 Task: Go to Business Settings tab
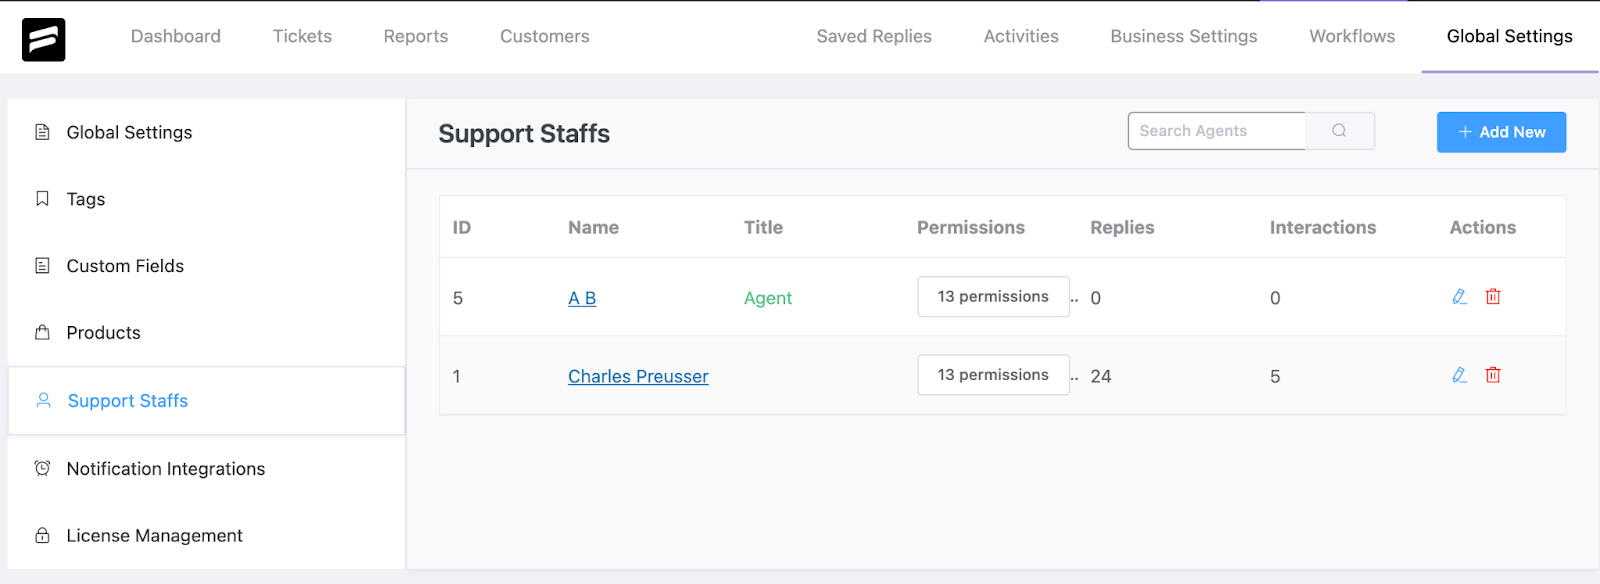point(1184,37)
